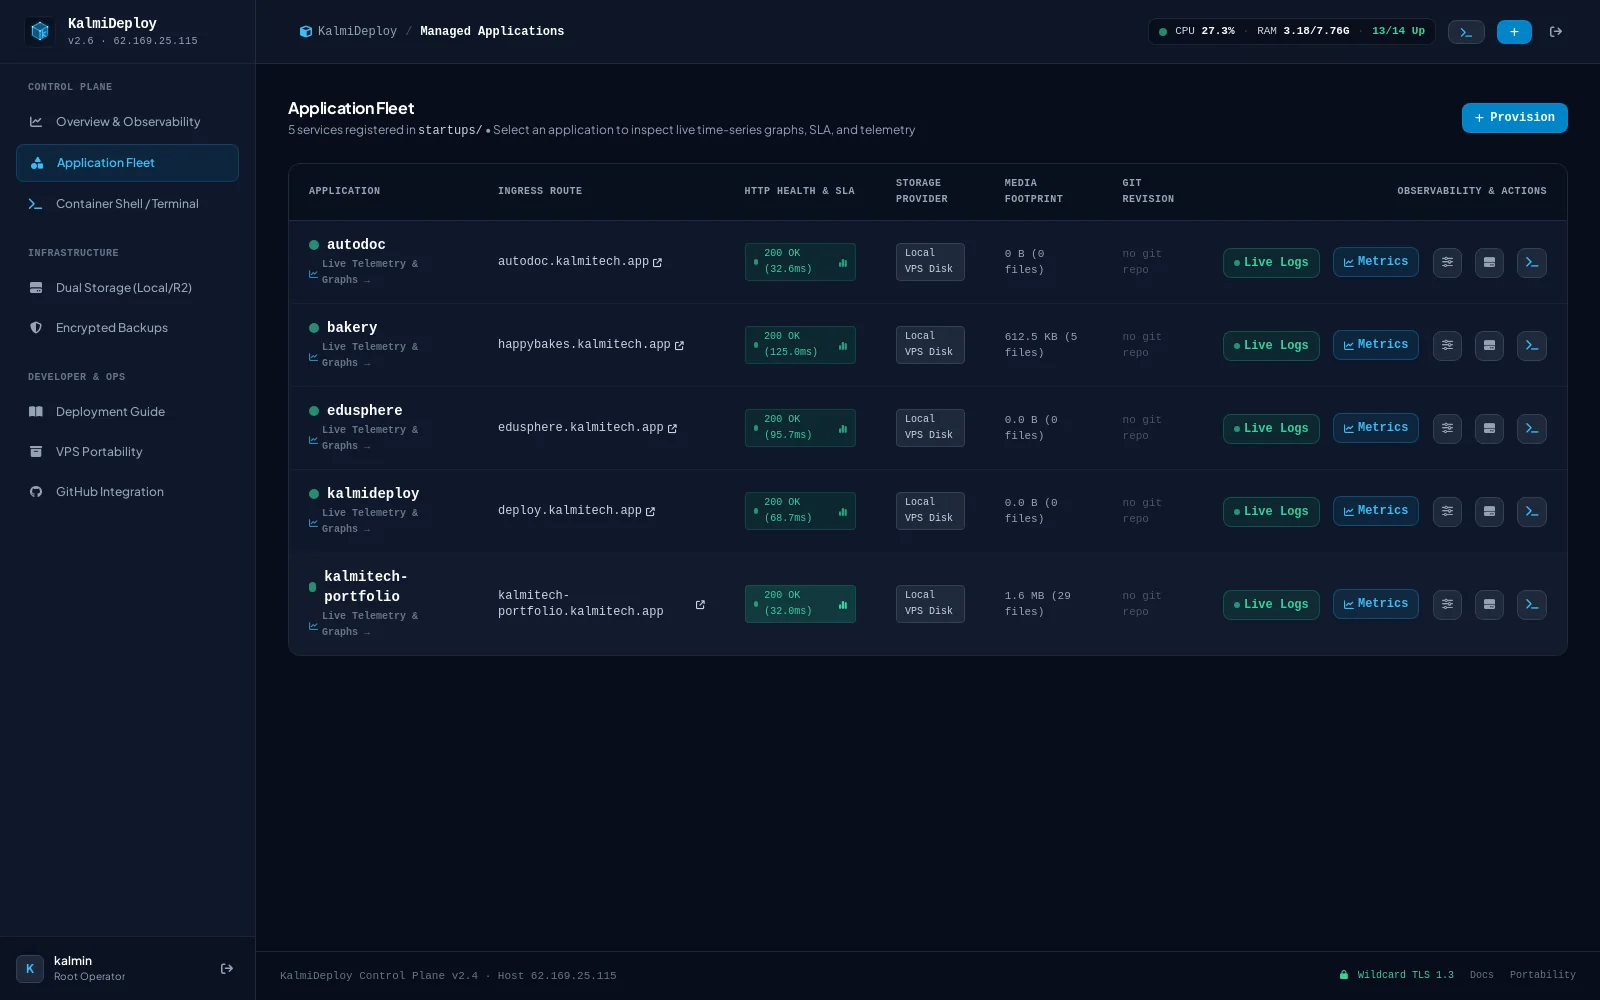Open settings sliders icon for kalmideploy row

tap(1447, 512)
